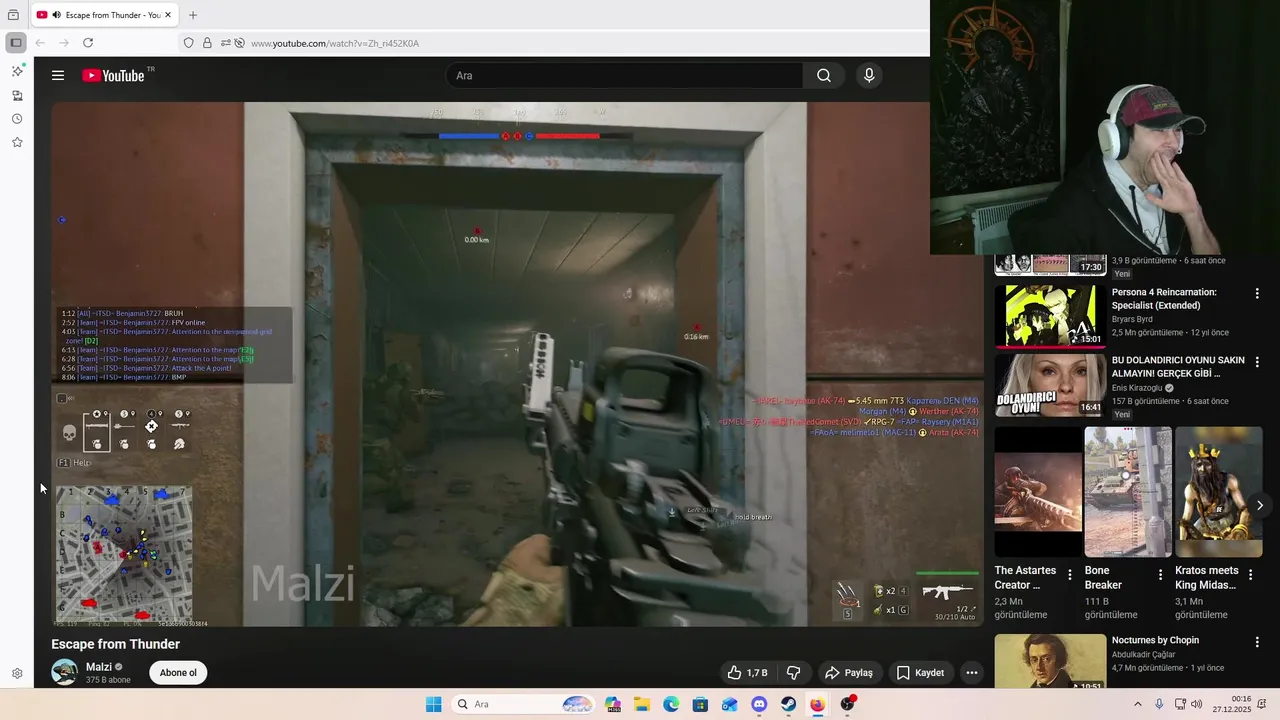The height and width of the screenshot is (720, 1280).
Task: Mute the tab via its speaker icon
Action: tap(56, 15)
